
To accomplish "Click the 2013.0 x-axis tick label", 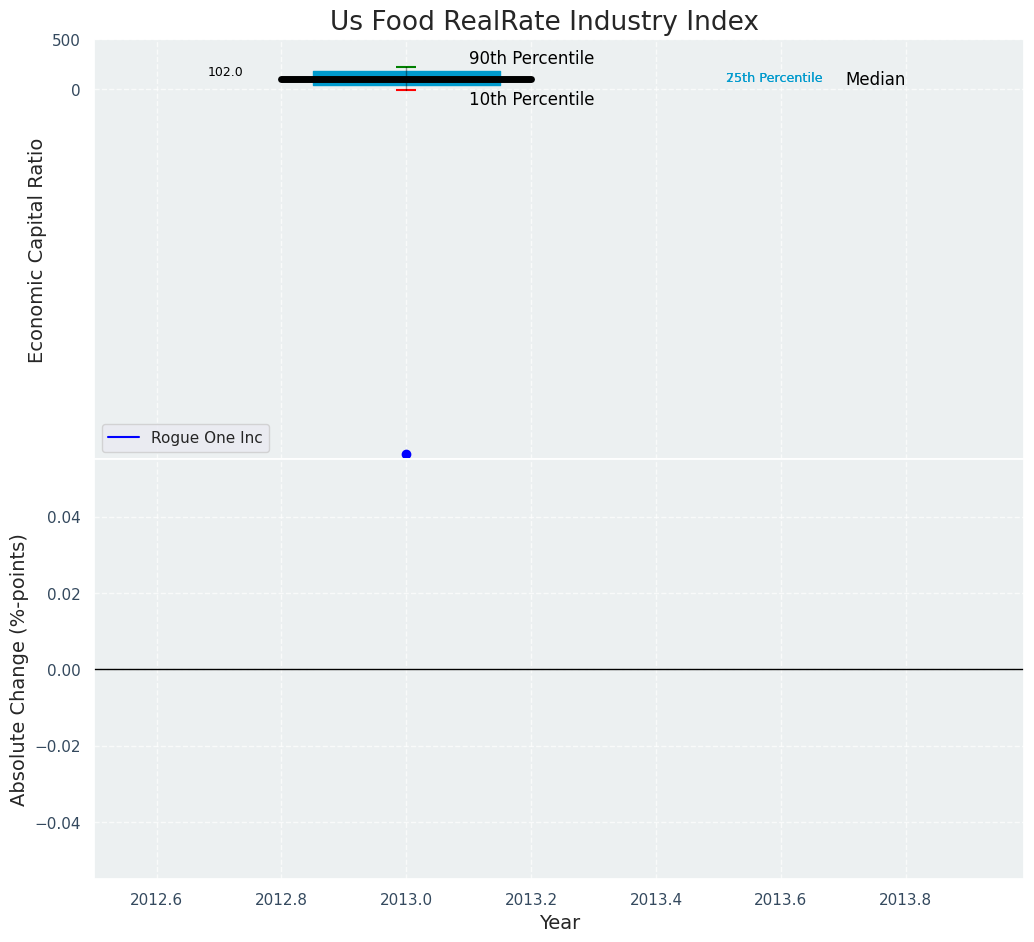I will tap(406, 899).
